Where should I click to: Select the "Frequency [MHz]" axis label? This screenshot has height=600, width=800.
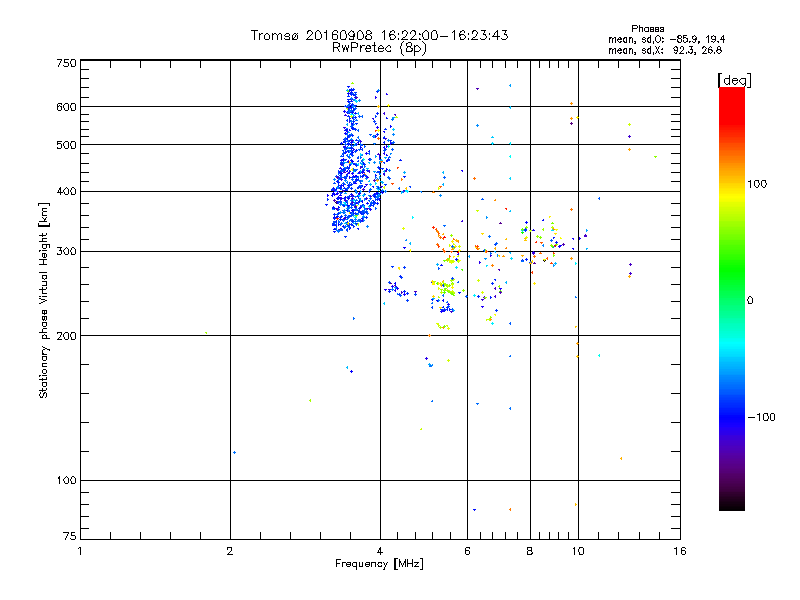pos(379,564)
